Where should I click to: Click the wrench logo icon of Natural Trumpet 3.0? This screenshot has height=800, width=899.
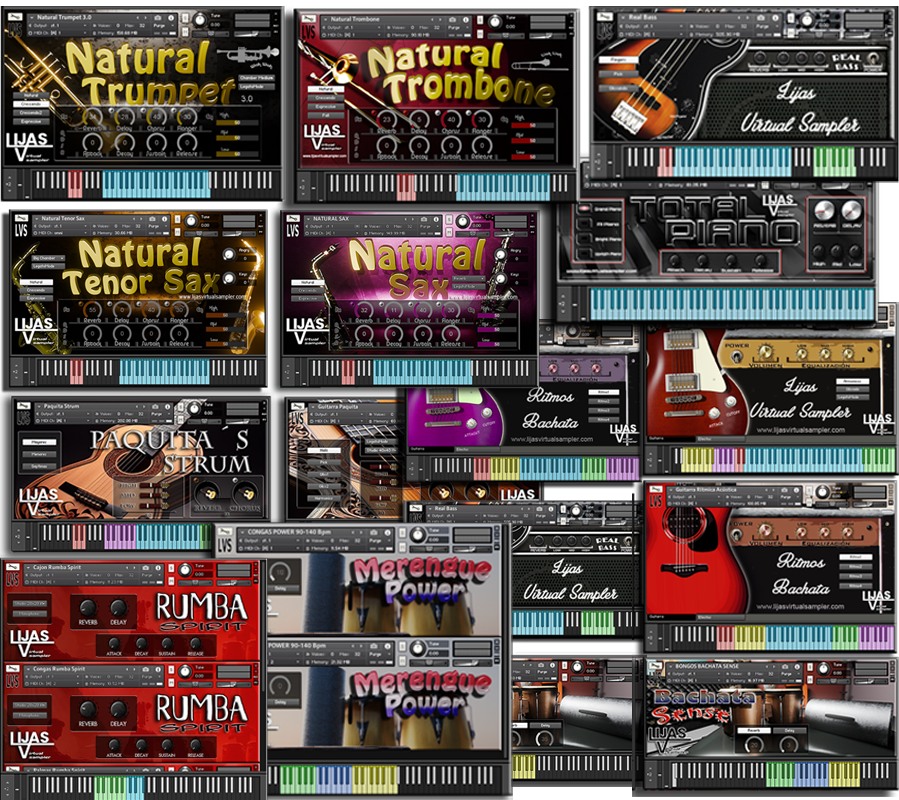pyautogui.click(x=15, y=18)
